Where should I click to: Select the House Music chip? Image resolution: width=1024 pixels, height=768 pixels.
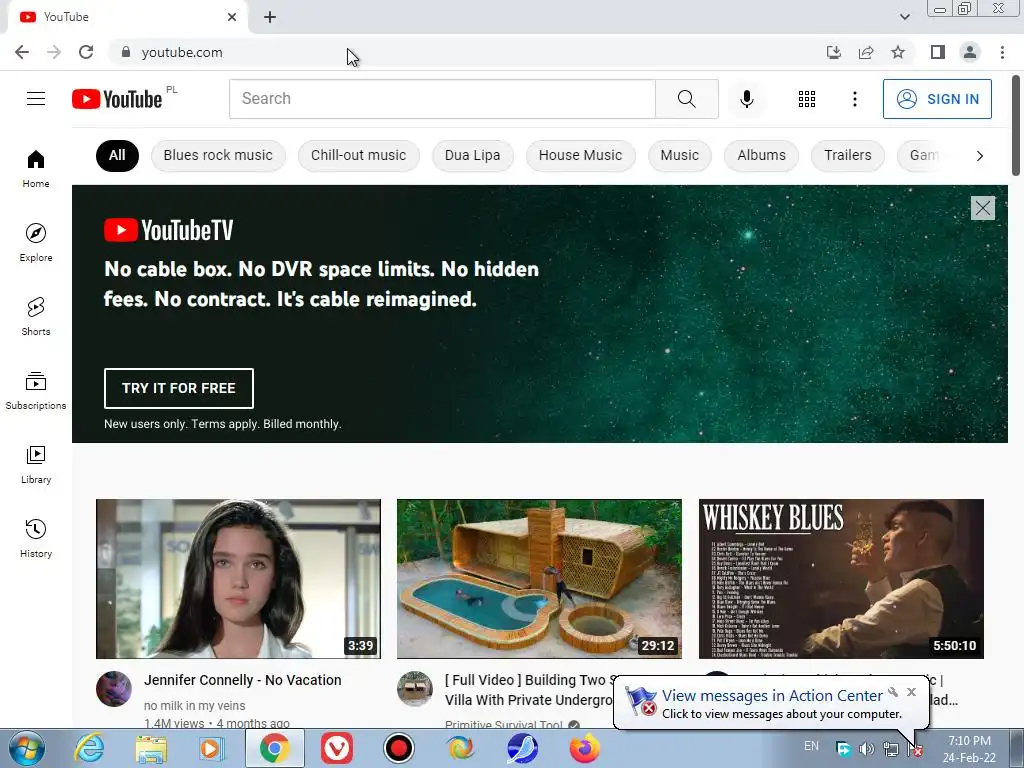click(581, 155)
